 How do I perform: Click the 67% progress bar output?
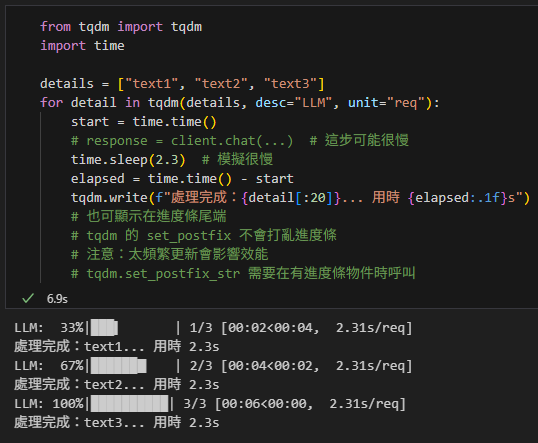coord(213,366)
